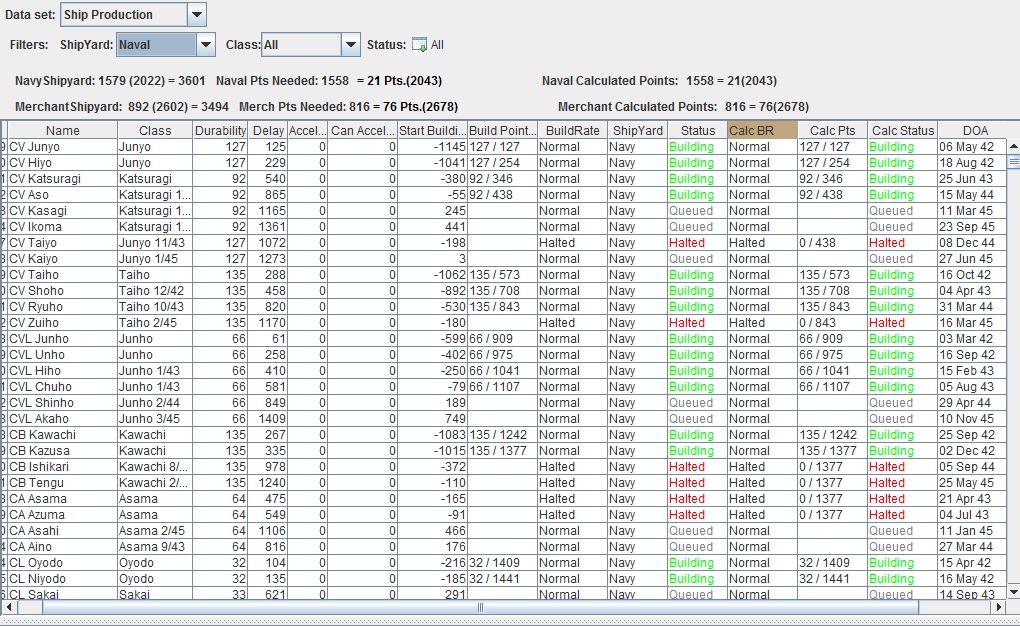Click the horizontal scrollbar right arrow
This screenshot has width=1020, height=626.
[999, 606]
